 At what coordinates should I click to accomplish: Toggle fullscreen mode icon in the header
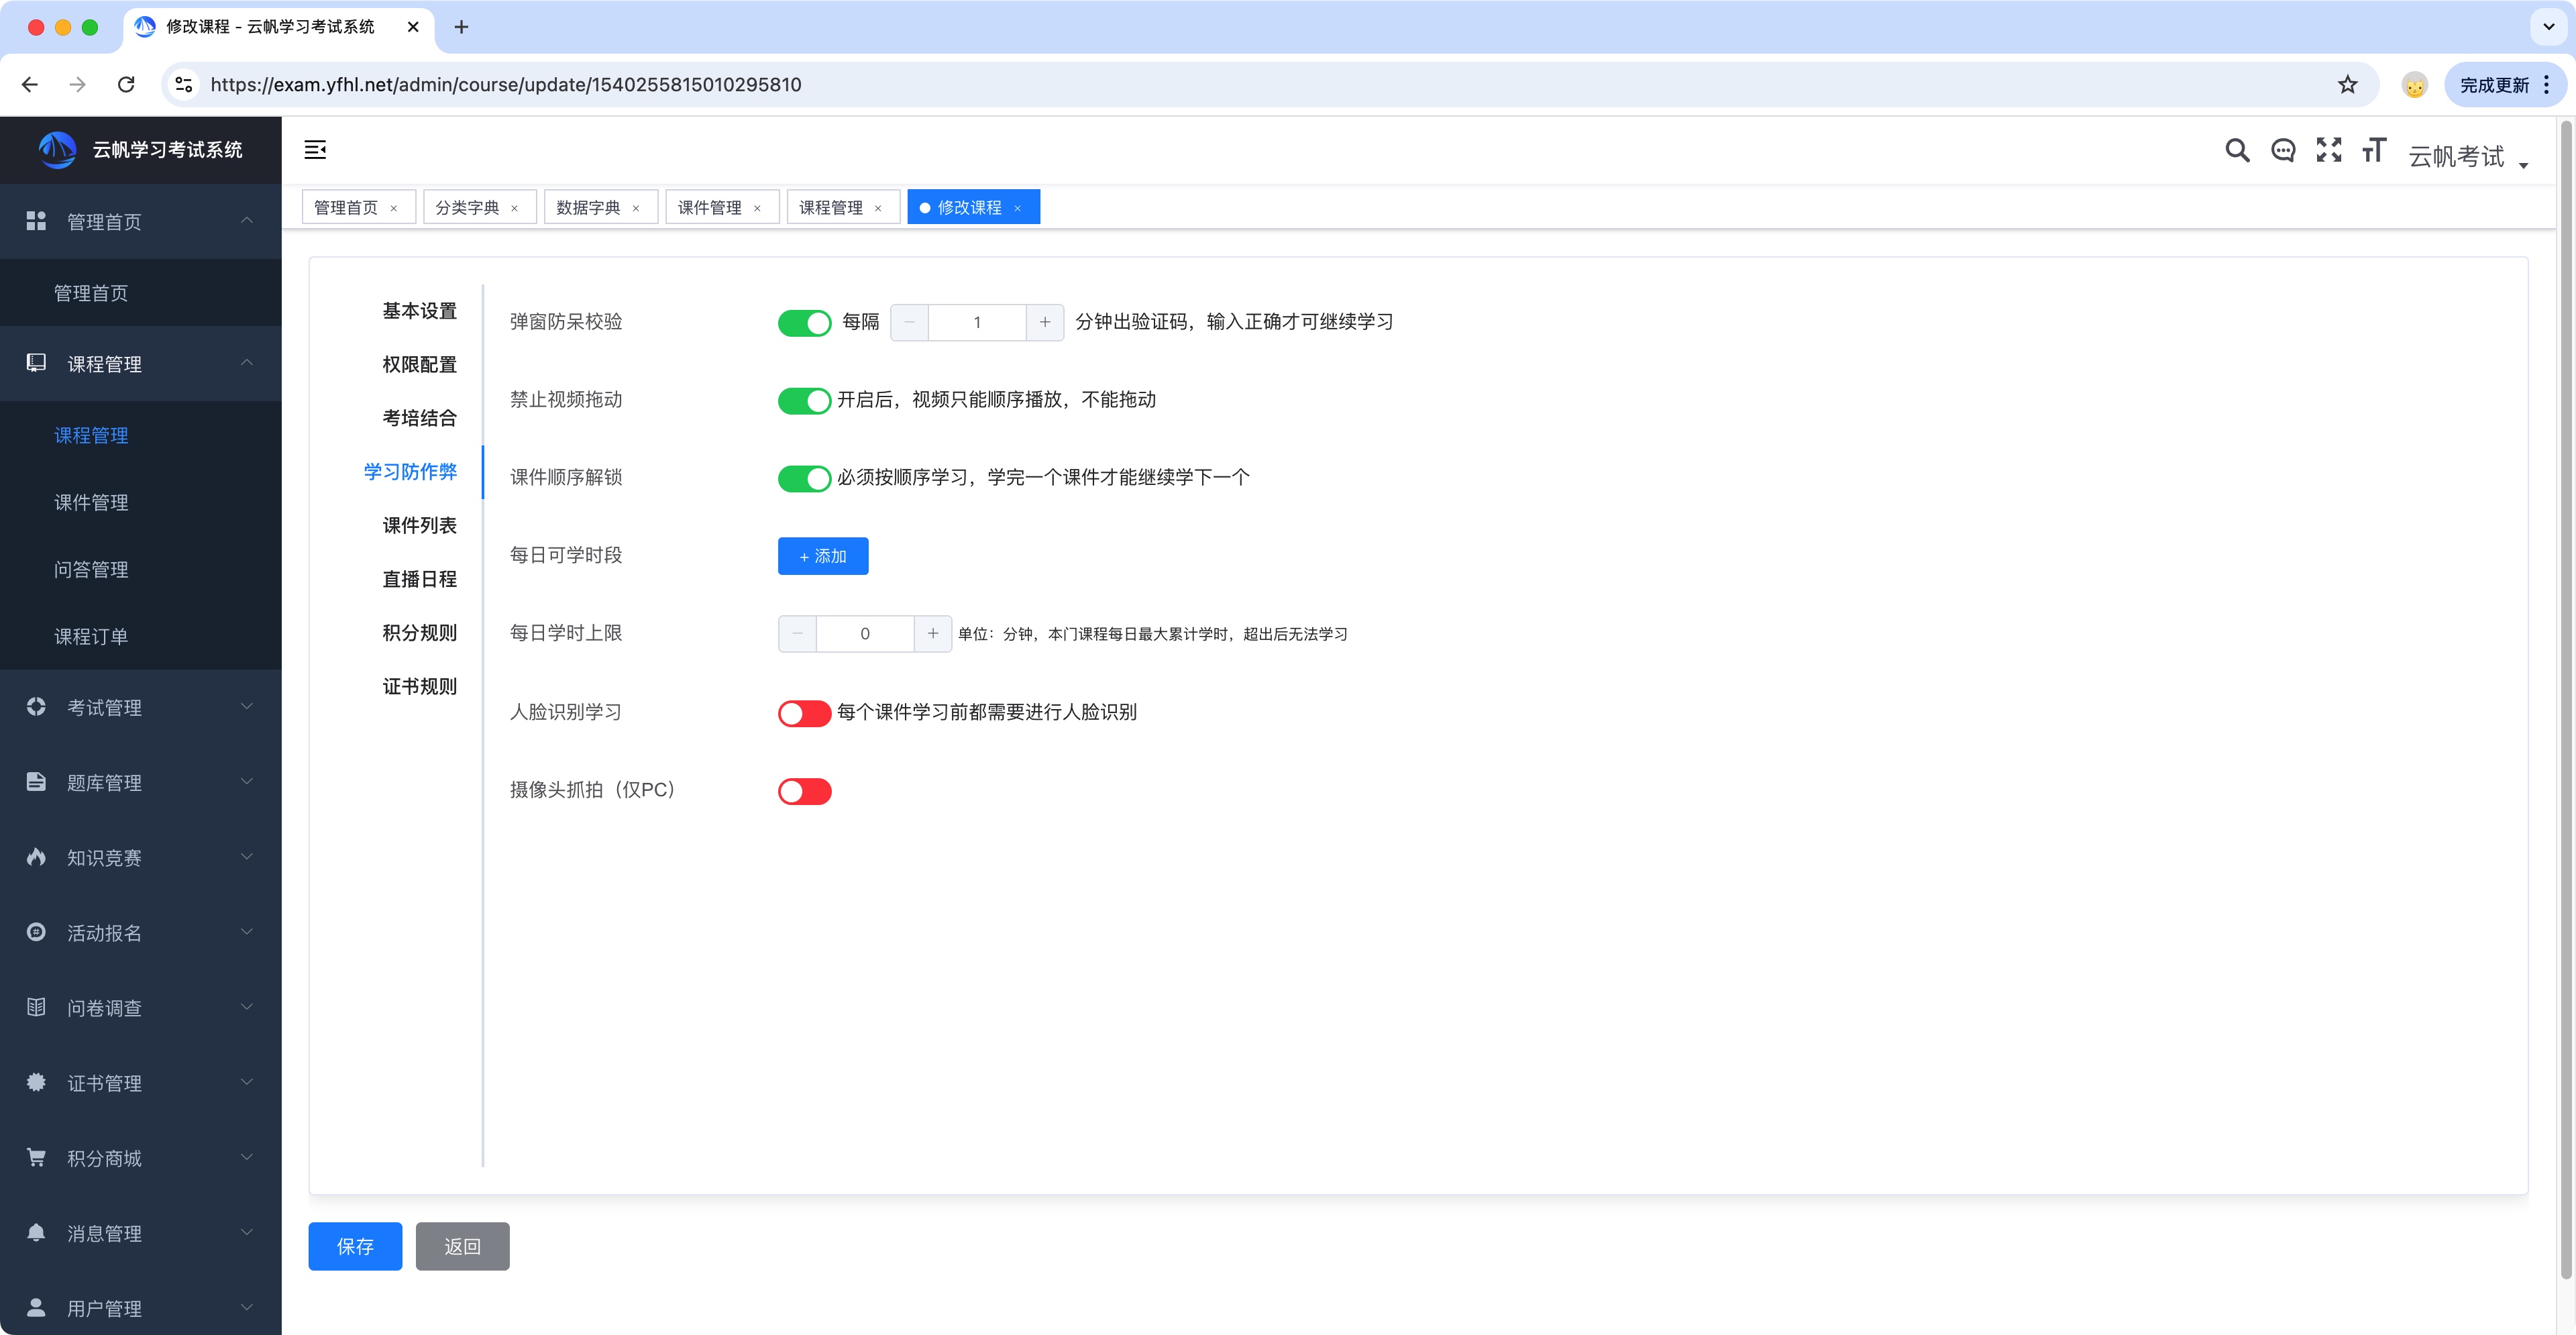2329,150
